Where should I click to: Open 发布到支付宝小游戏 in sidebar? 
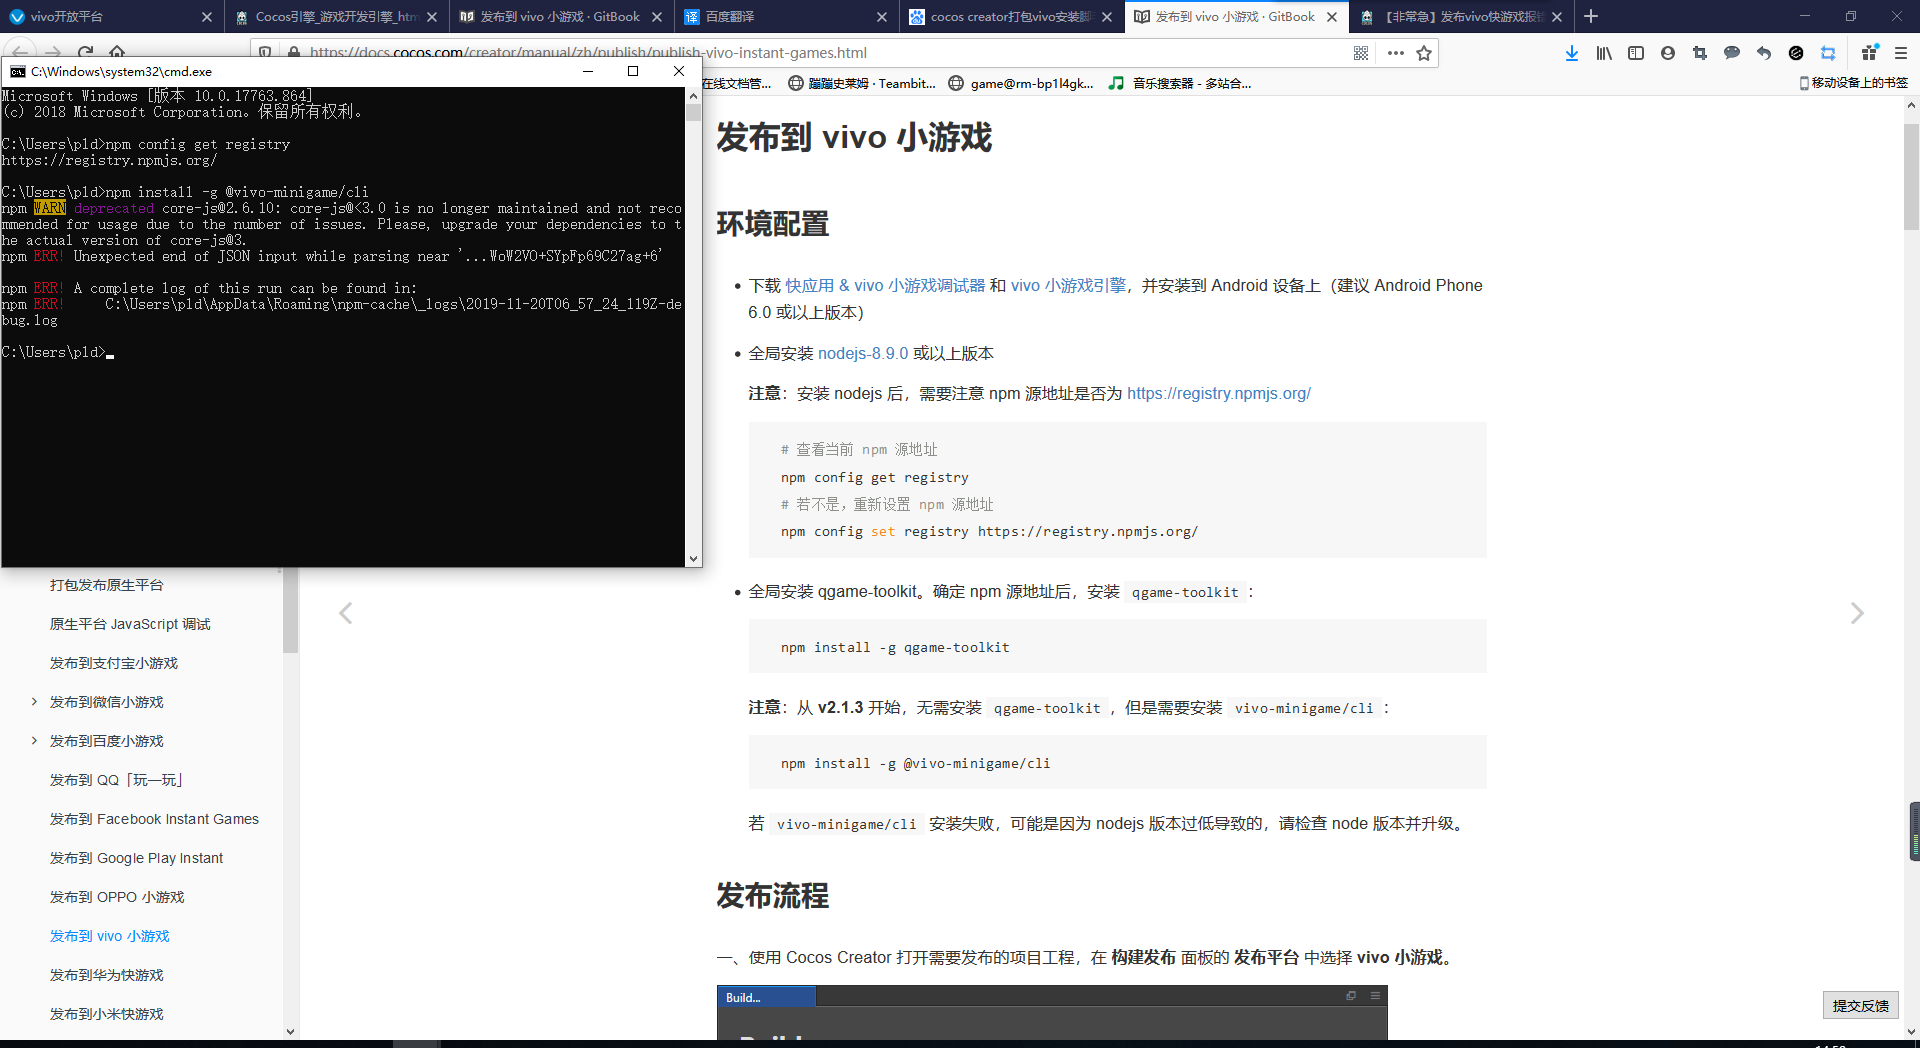114,663
